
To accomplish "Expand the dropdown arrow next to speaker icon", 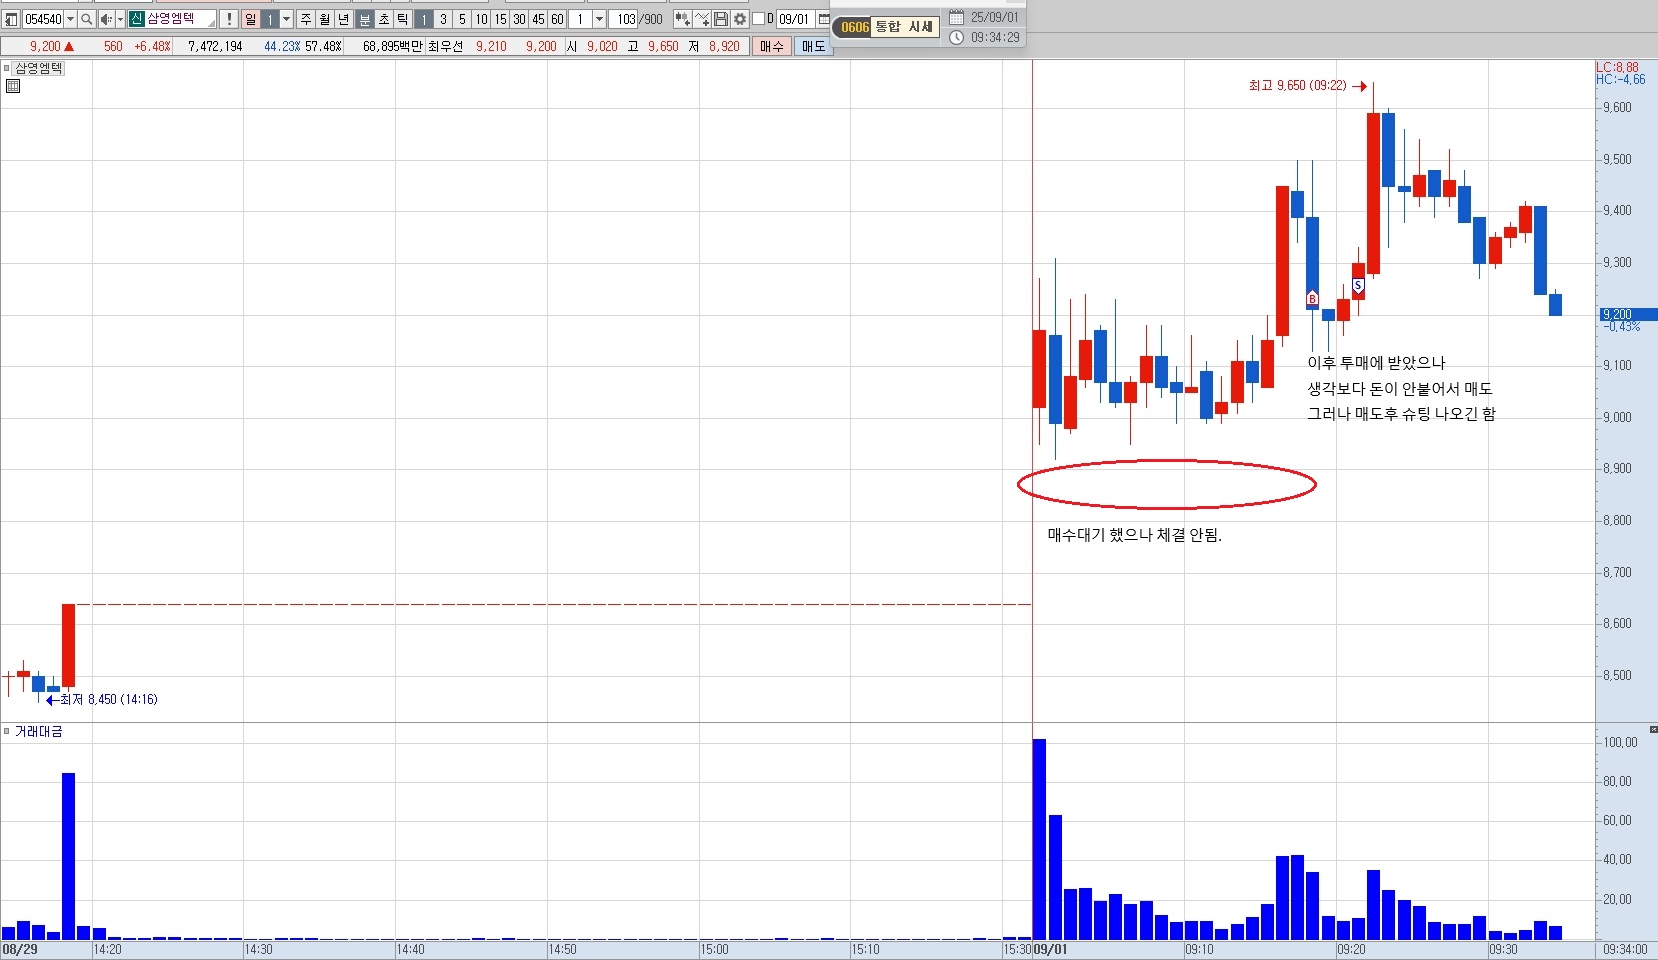I will click(120, 19).
